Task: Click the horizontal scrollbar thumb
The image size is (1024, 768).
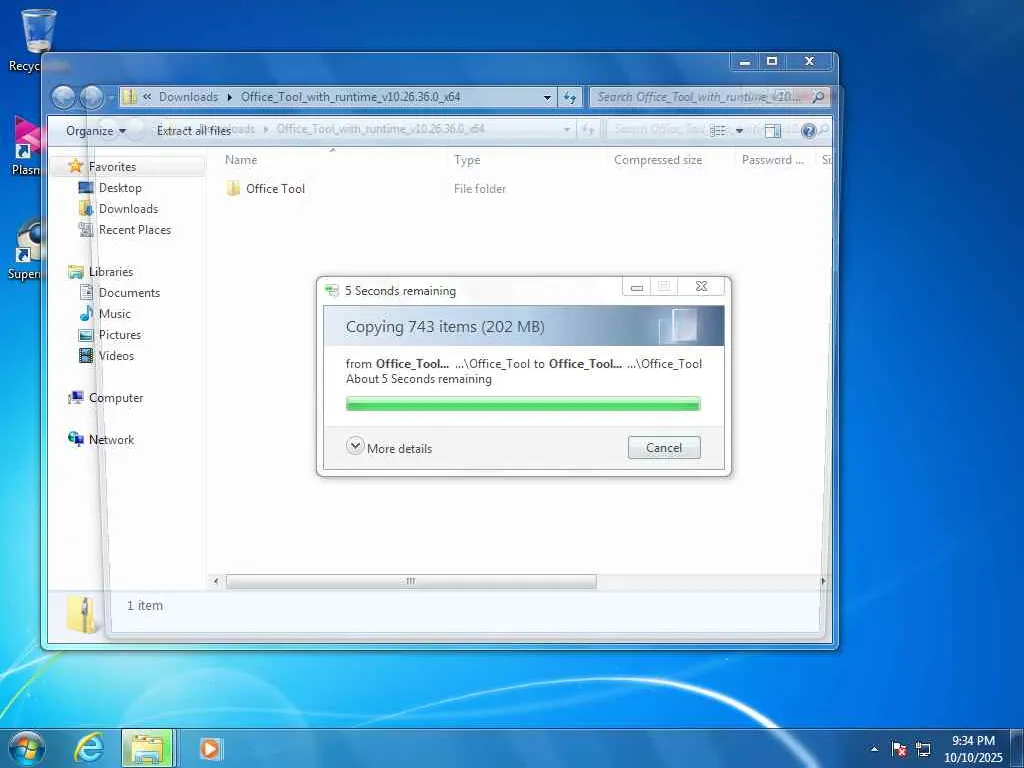Action: click(x=411, y=581)
